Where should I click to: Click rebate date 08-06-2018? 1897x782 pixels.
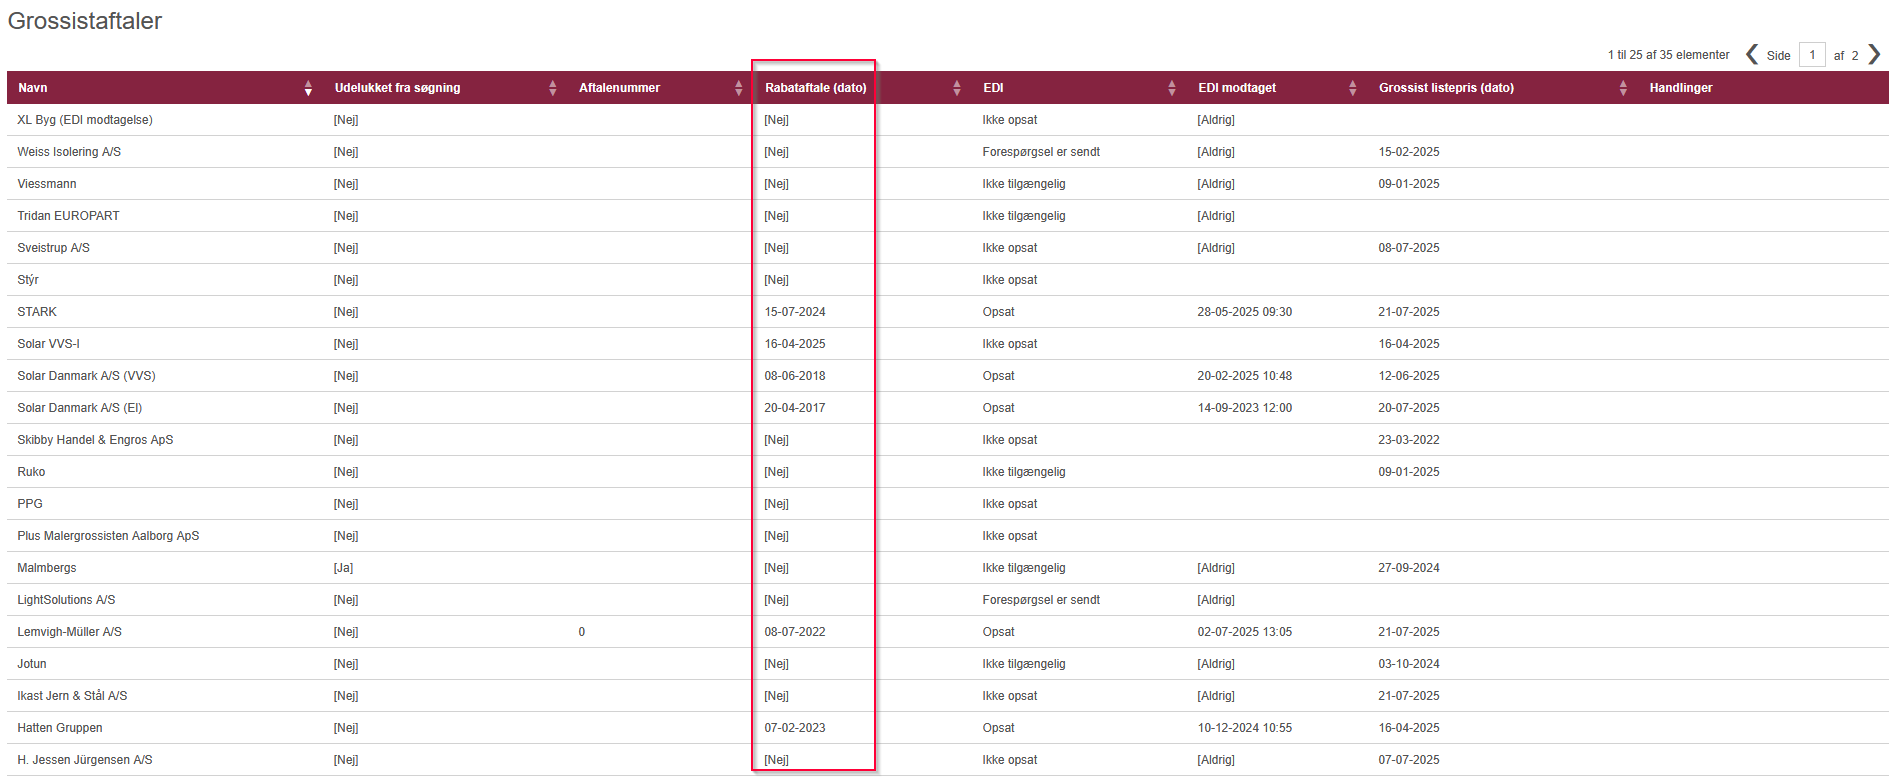(x=795, y=376)
